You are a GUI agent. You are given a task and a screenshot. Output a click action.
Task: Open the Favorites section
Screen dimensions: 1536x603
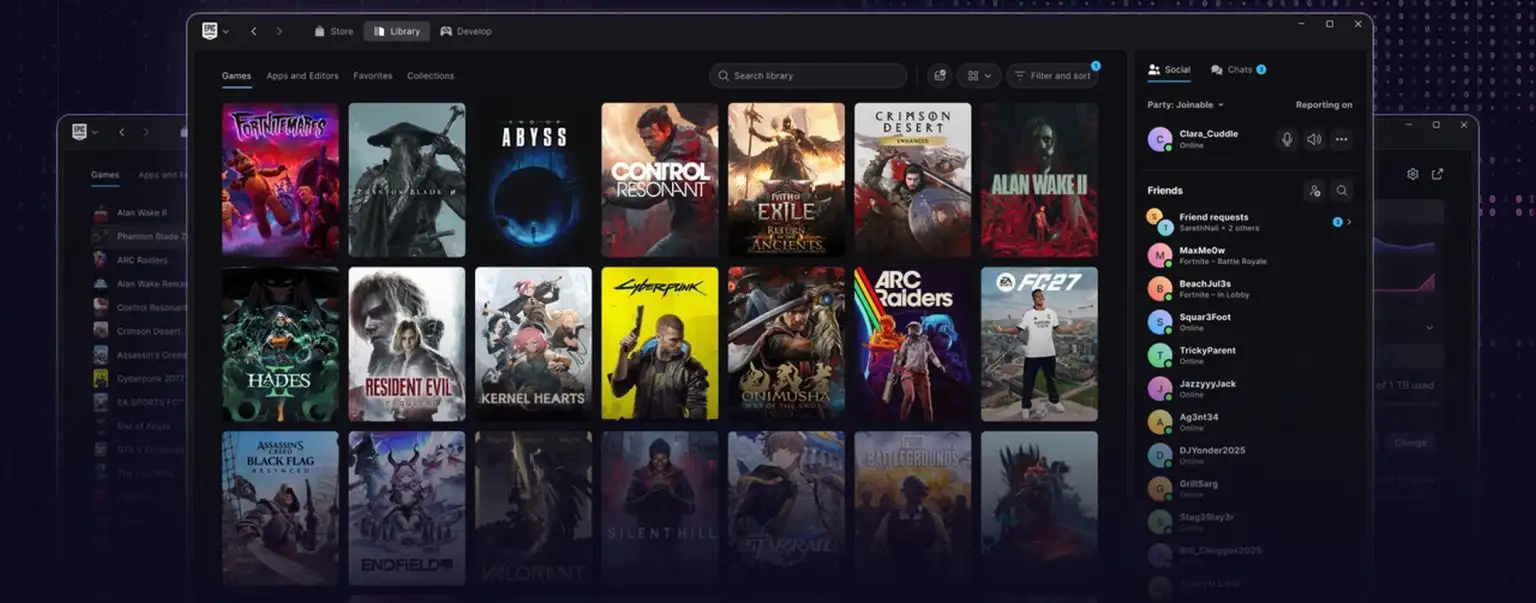[x=373, y=76]
